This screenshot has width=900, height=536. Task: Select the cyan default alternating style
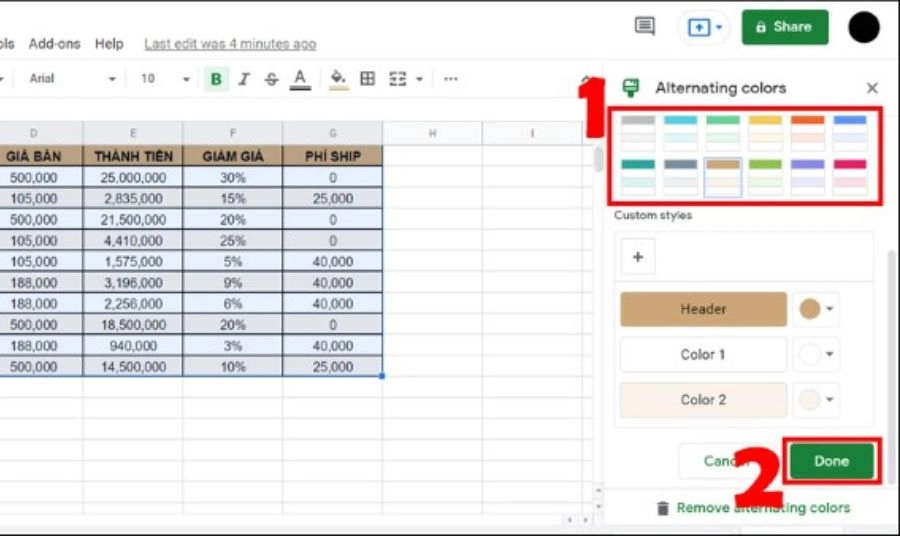click(680, 133)
